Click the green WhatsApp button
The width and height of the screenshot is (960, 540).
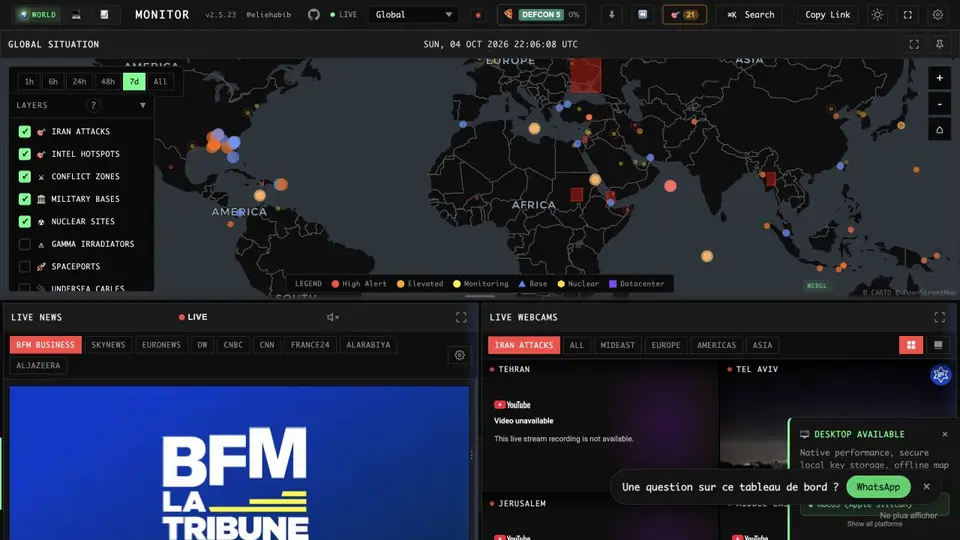878,487
